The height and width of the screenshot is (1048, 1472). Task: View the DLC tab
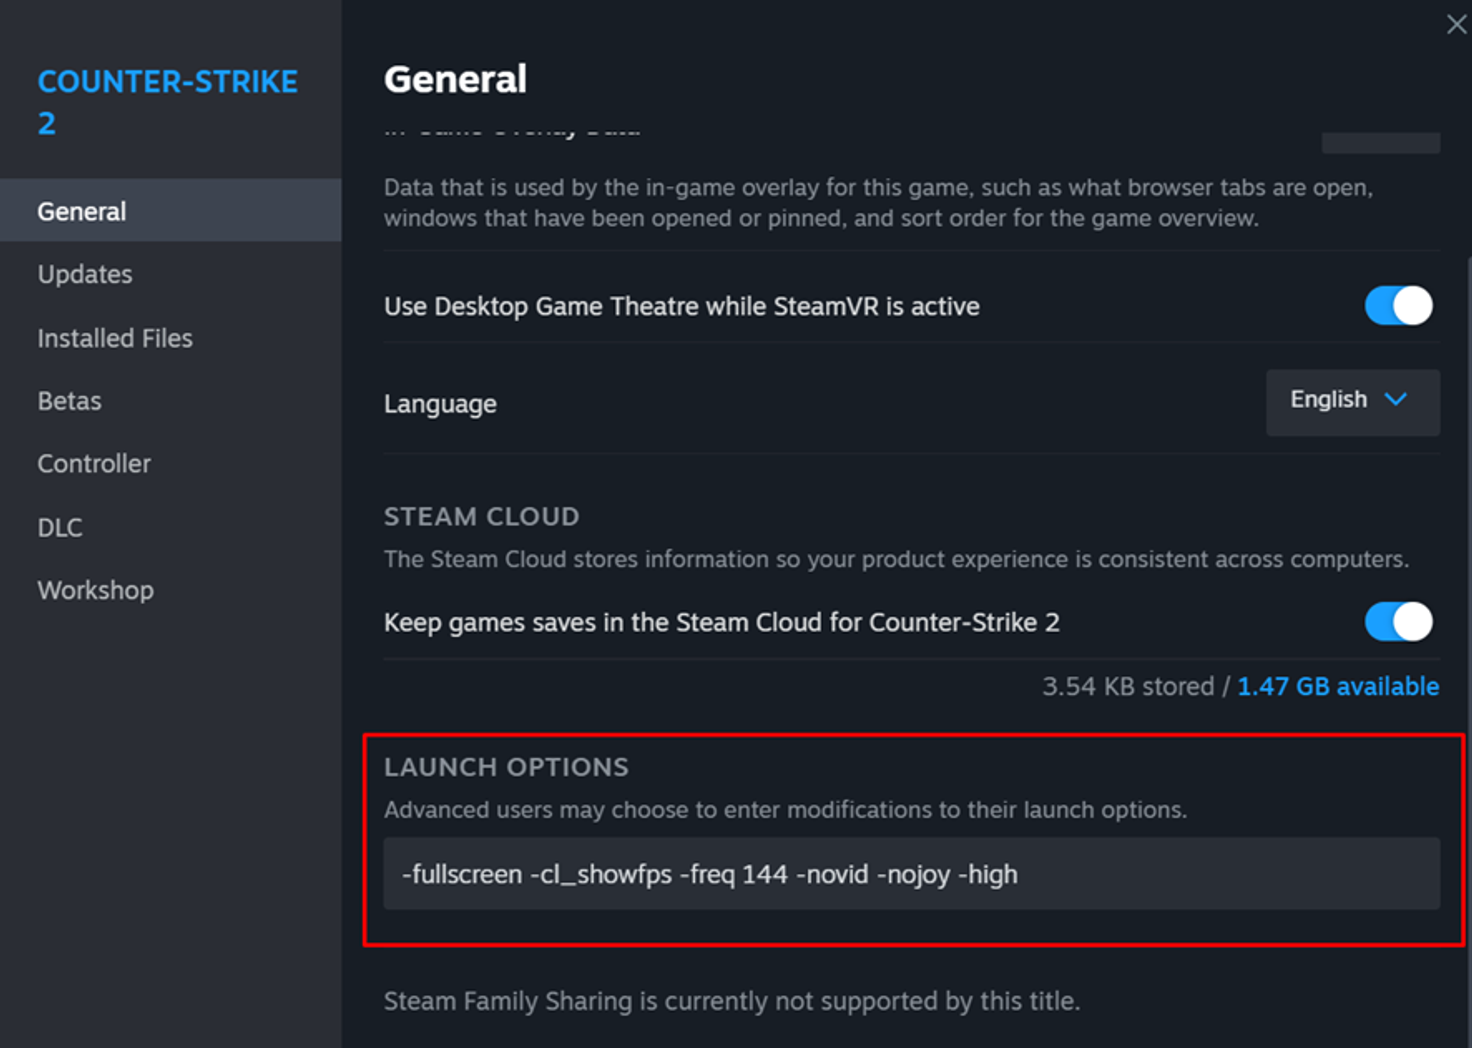(x=59, y=527)
